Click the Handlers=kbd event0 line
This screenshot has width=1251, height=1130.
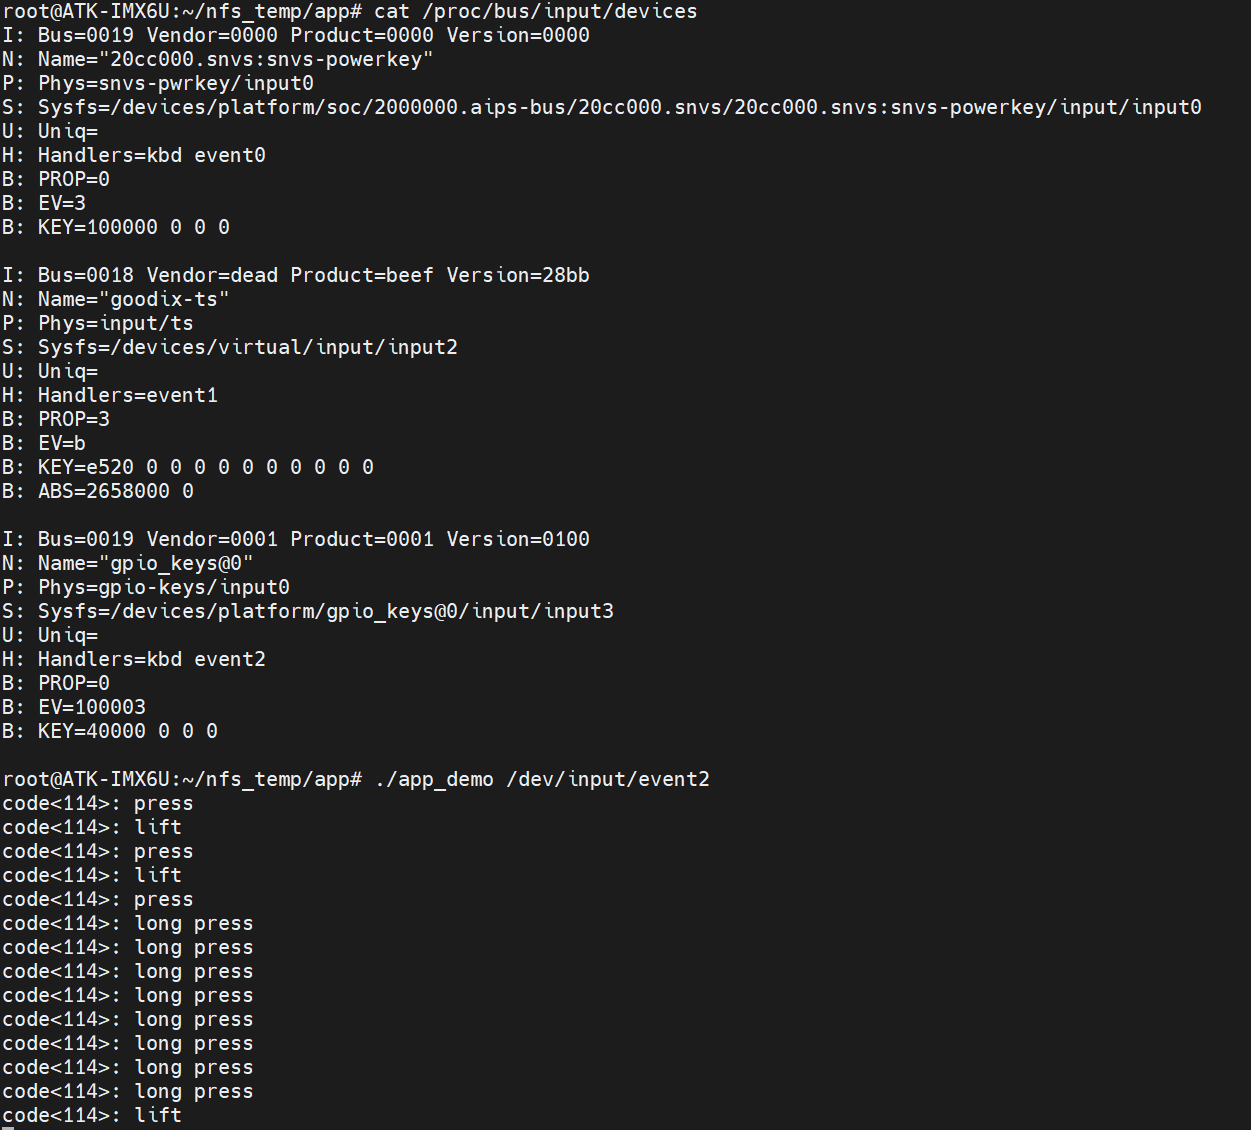click(x=151, y=155)
